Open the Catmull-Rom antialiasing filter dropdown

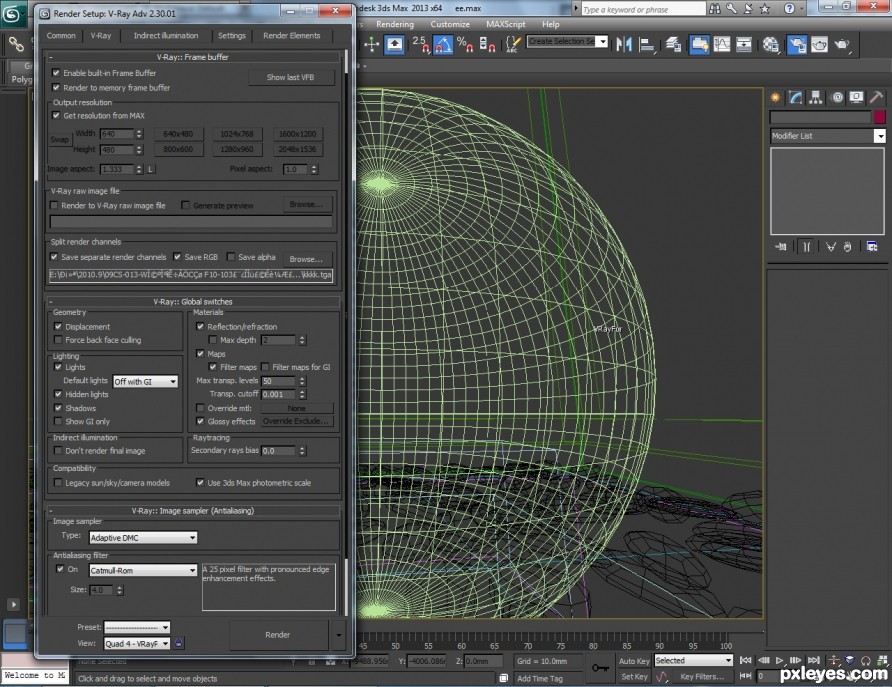tap(143, 570)
